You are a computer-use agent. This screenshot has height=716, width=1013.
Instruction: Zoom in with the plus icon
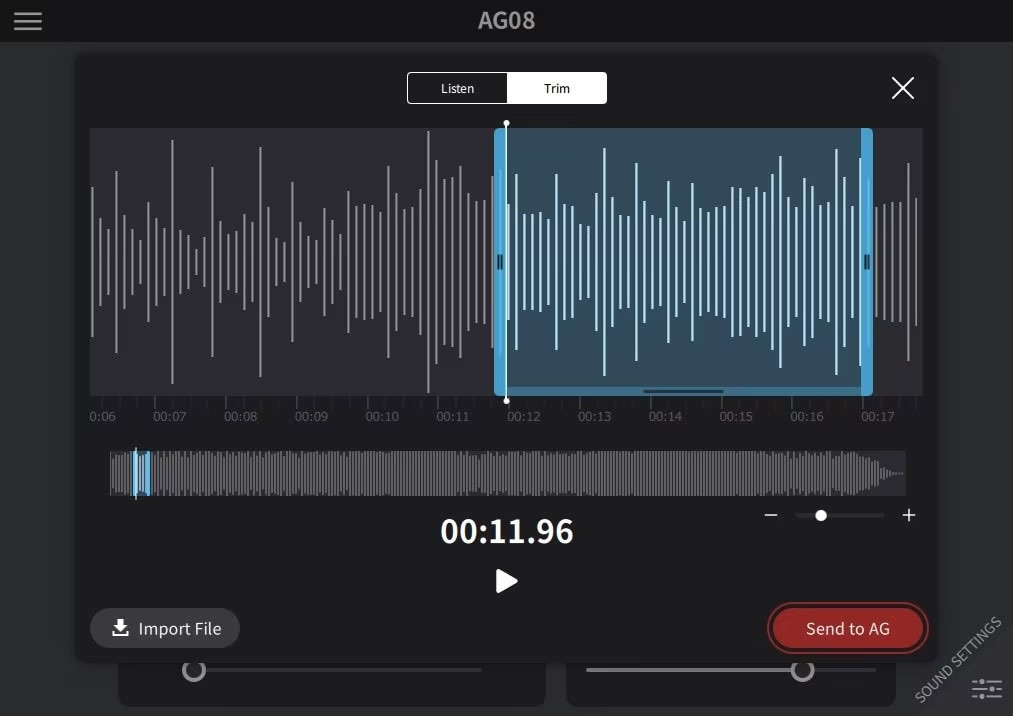coord(908,515)
